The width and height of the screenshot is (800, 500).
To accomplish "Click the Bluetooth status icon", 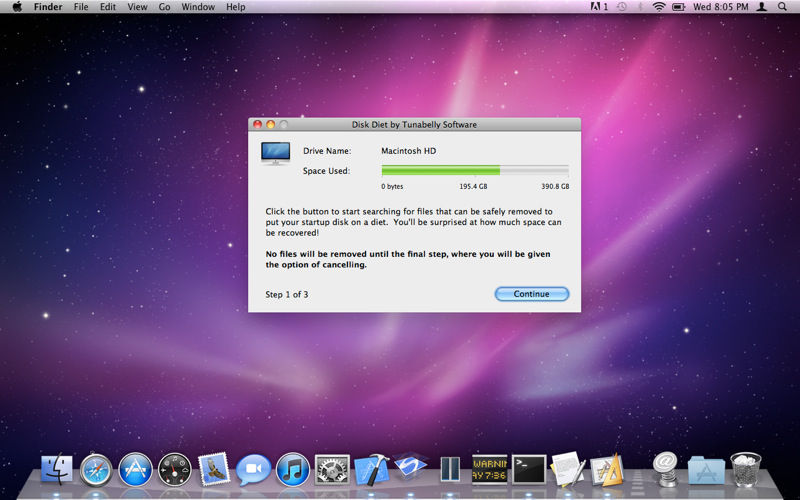I will [641, 7].
